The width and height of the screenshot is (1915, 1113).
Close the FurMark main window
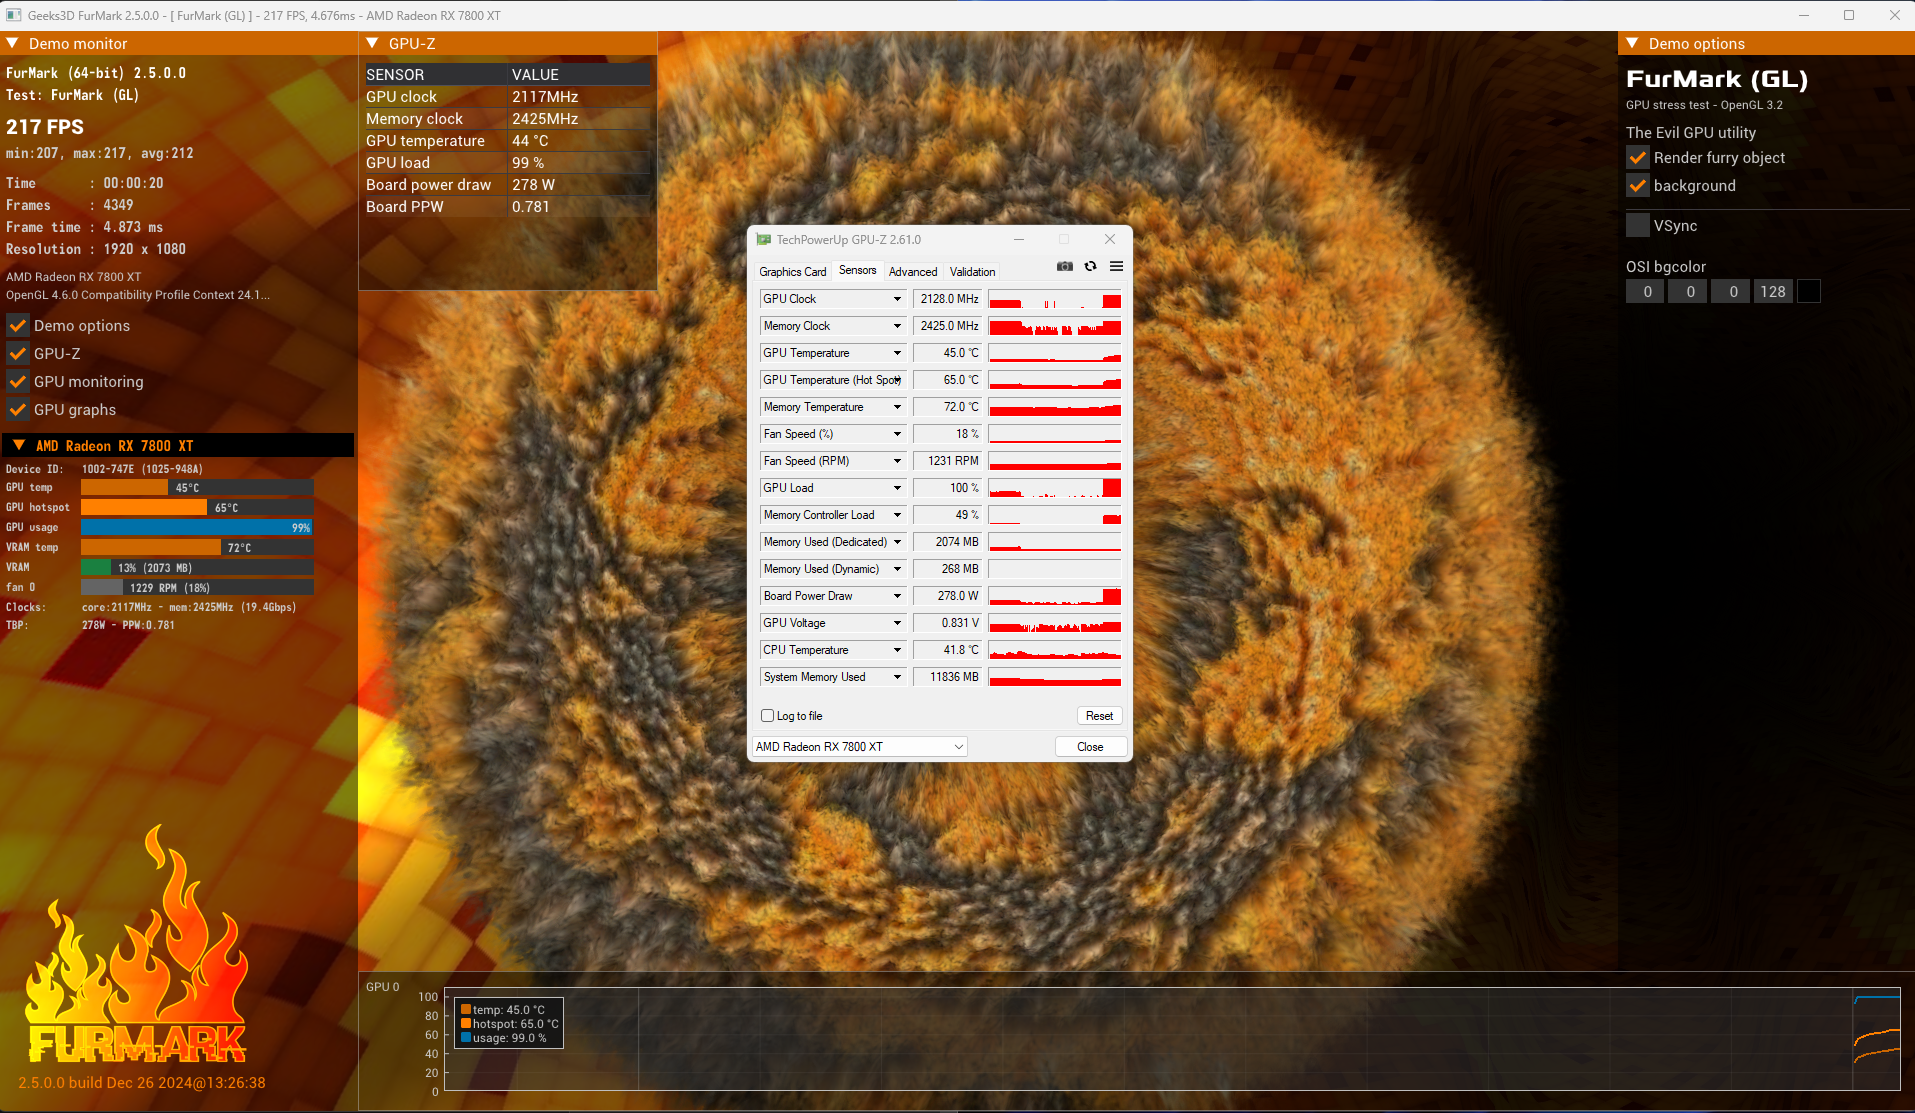click(1894, 15)
